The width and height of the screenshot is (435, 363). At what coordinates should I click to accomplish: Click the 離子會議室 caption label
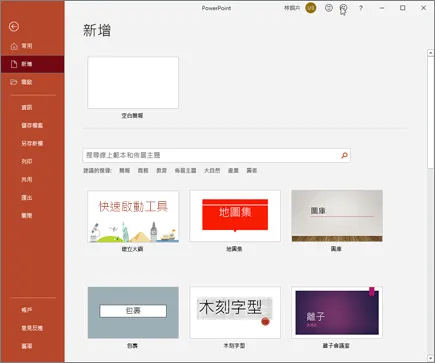336,346
